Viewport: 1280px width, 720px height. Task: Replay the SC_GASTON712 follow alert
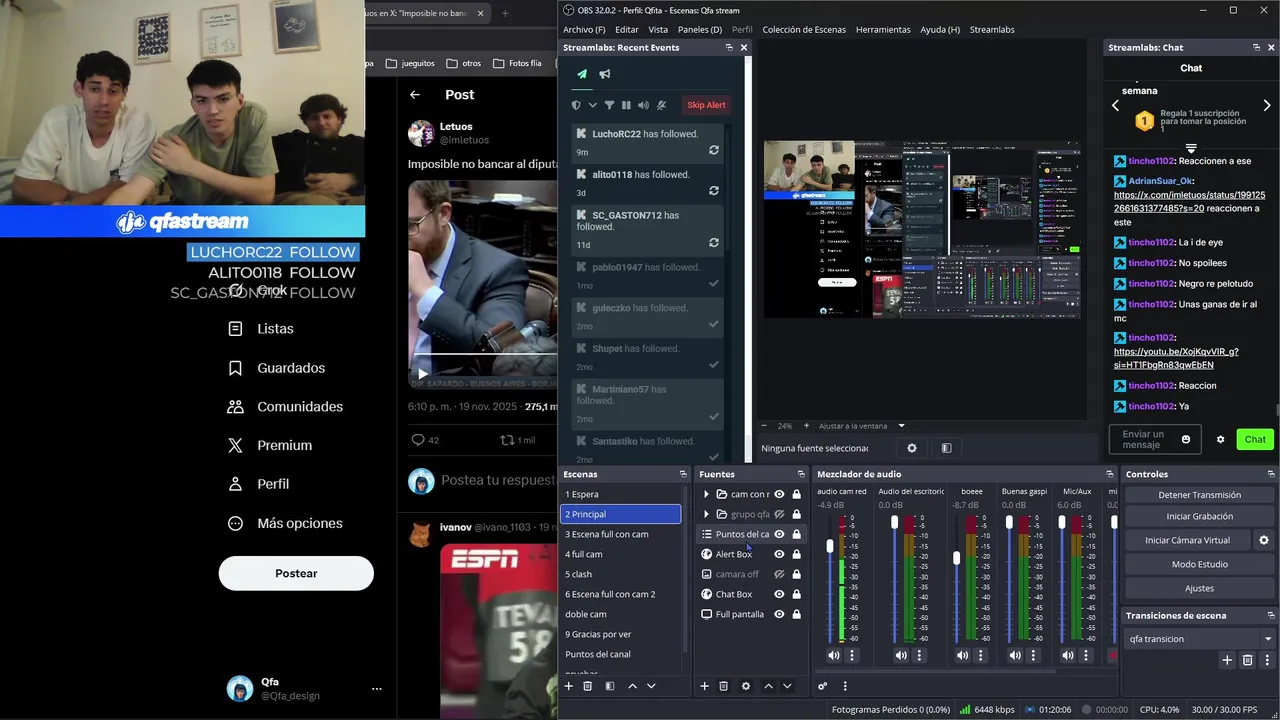(x=714, y=242)
